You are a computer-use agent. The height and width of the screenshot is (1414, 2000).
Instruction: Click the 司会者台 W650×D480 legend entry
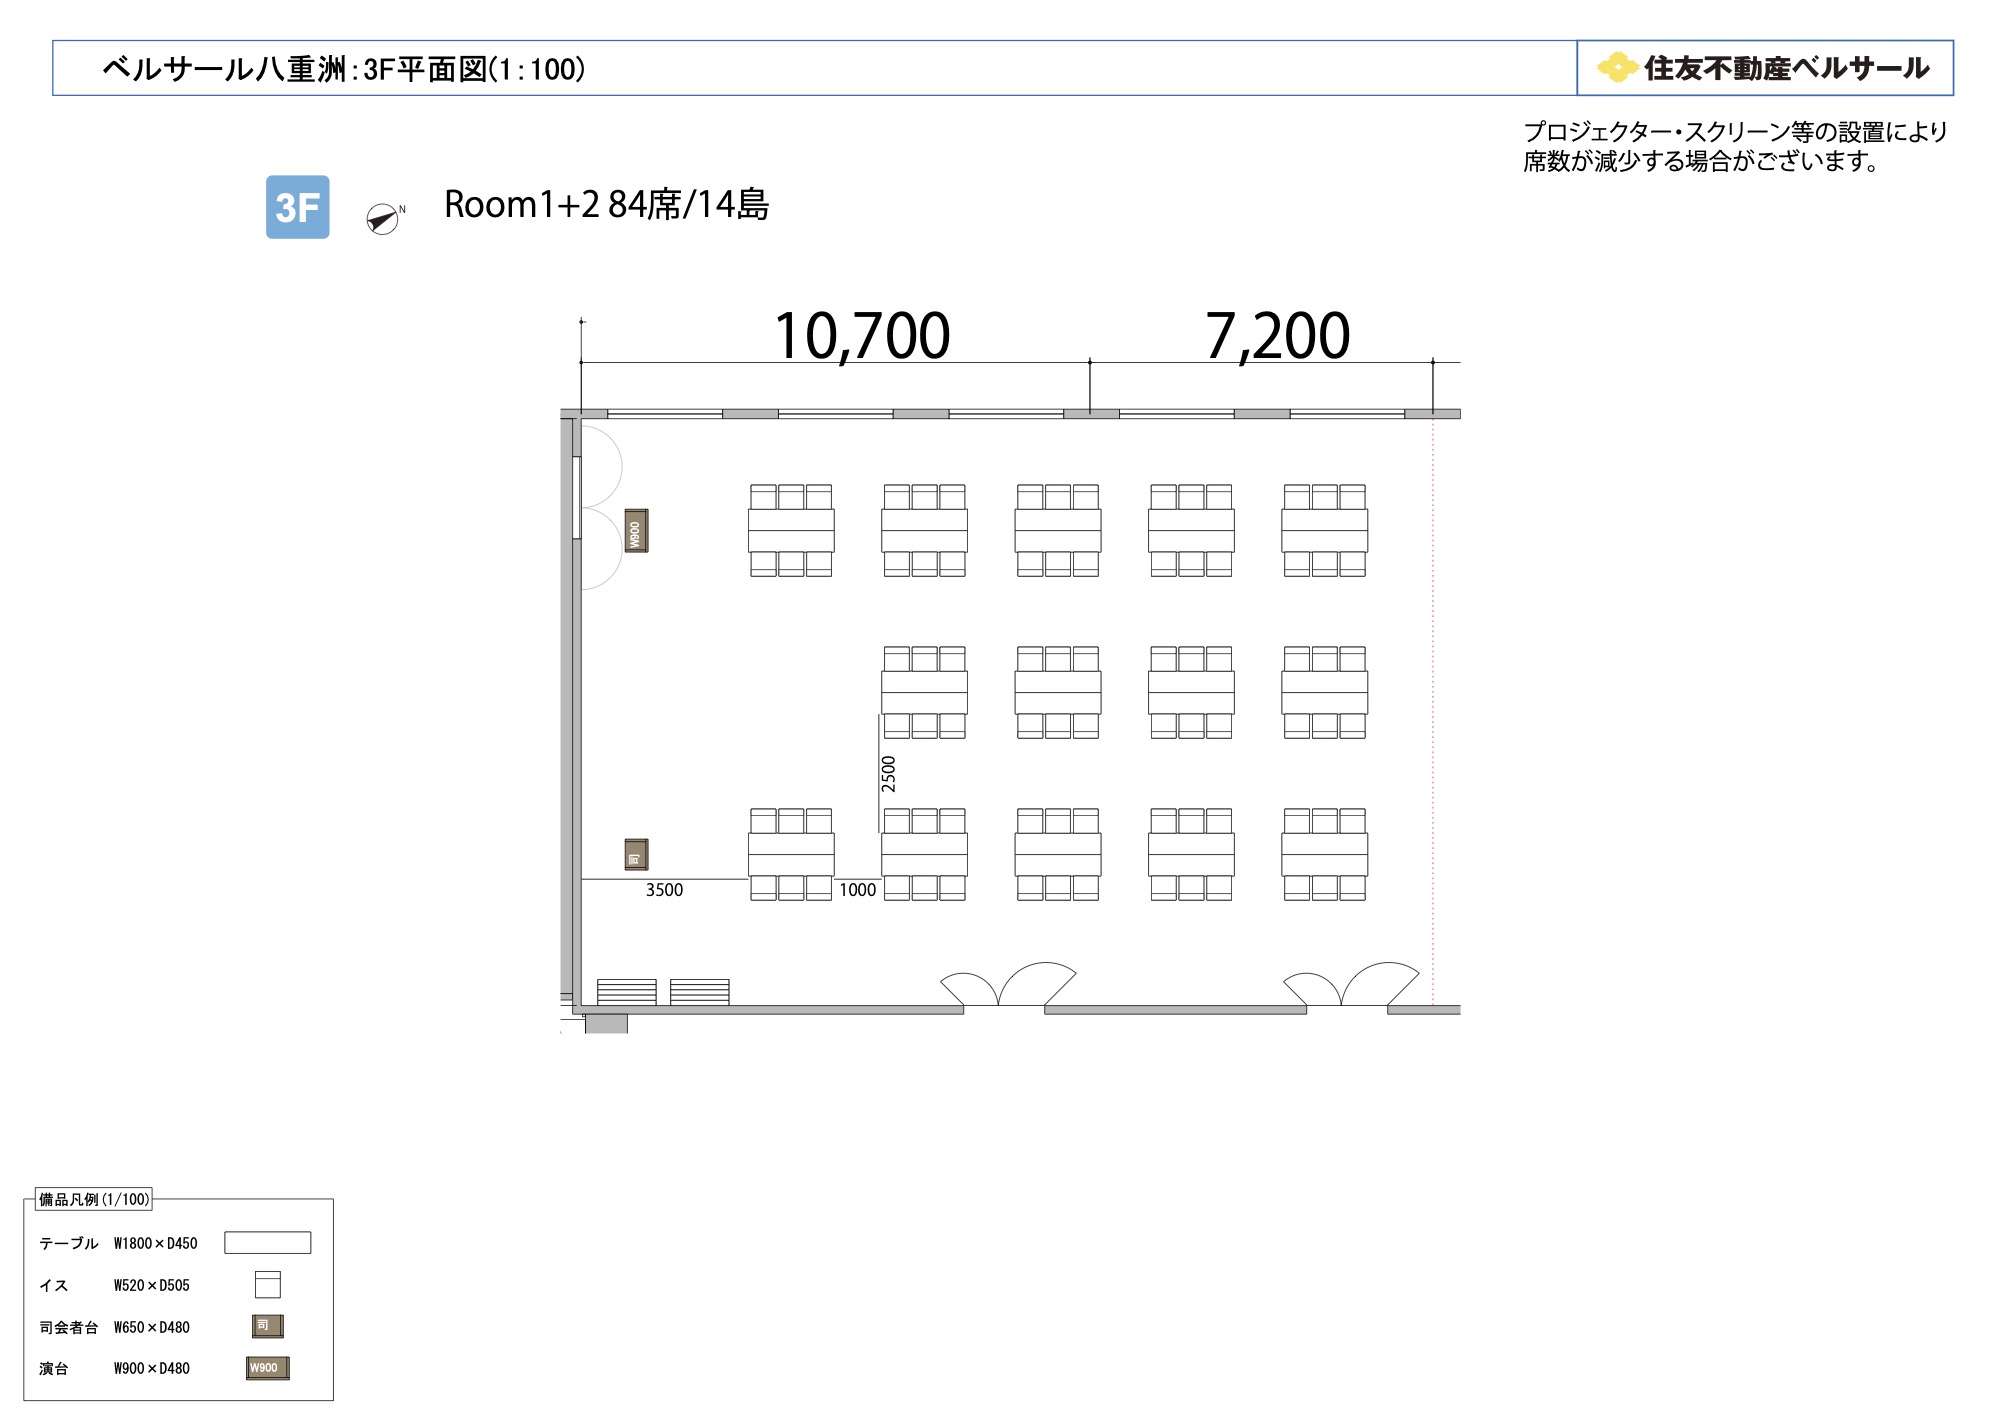(x=114, y=1327)
